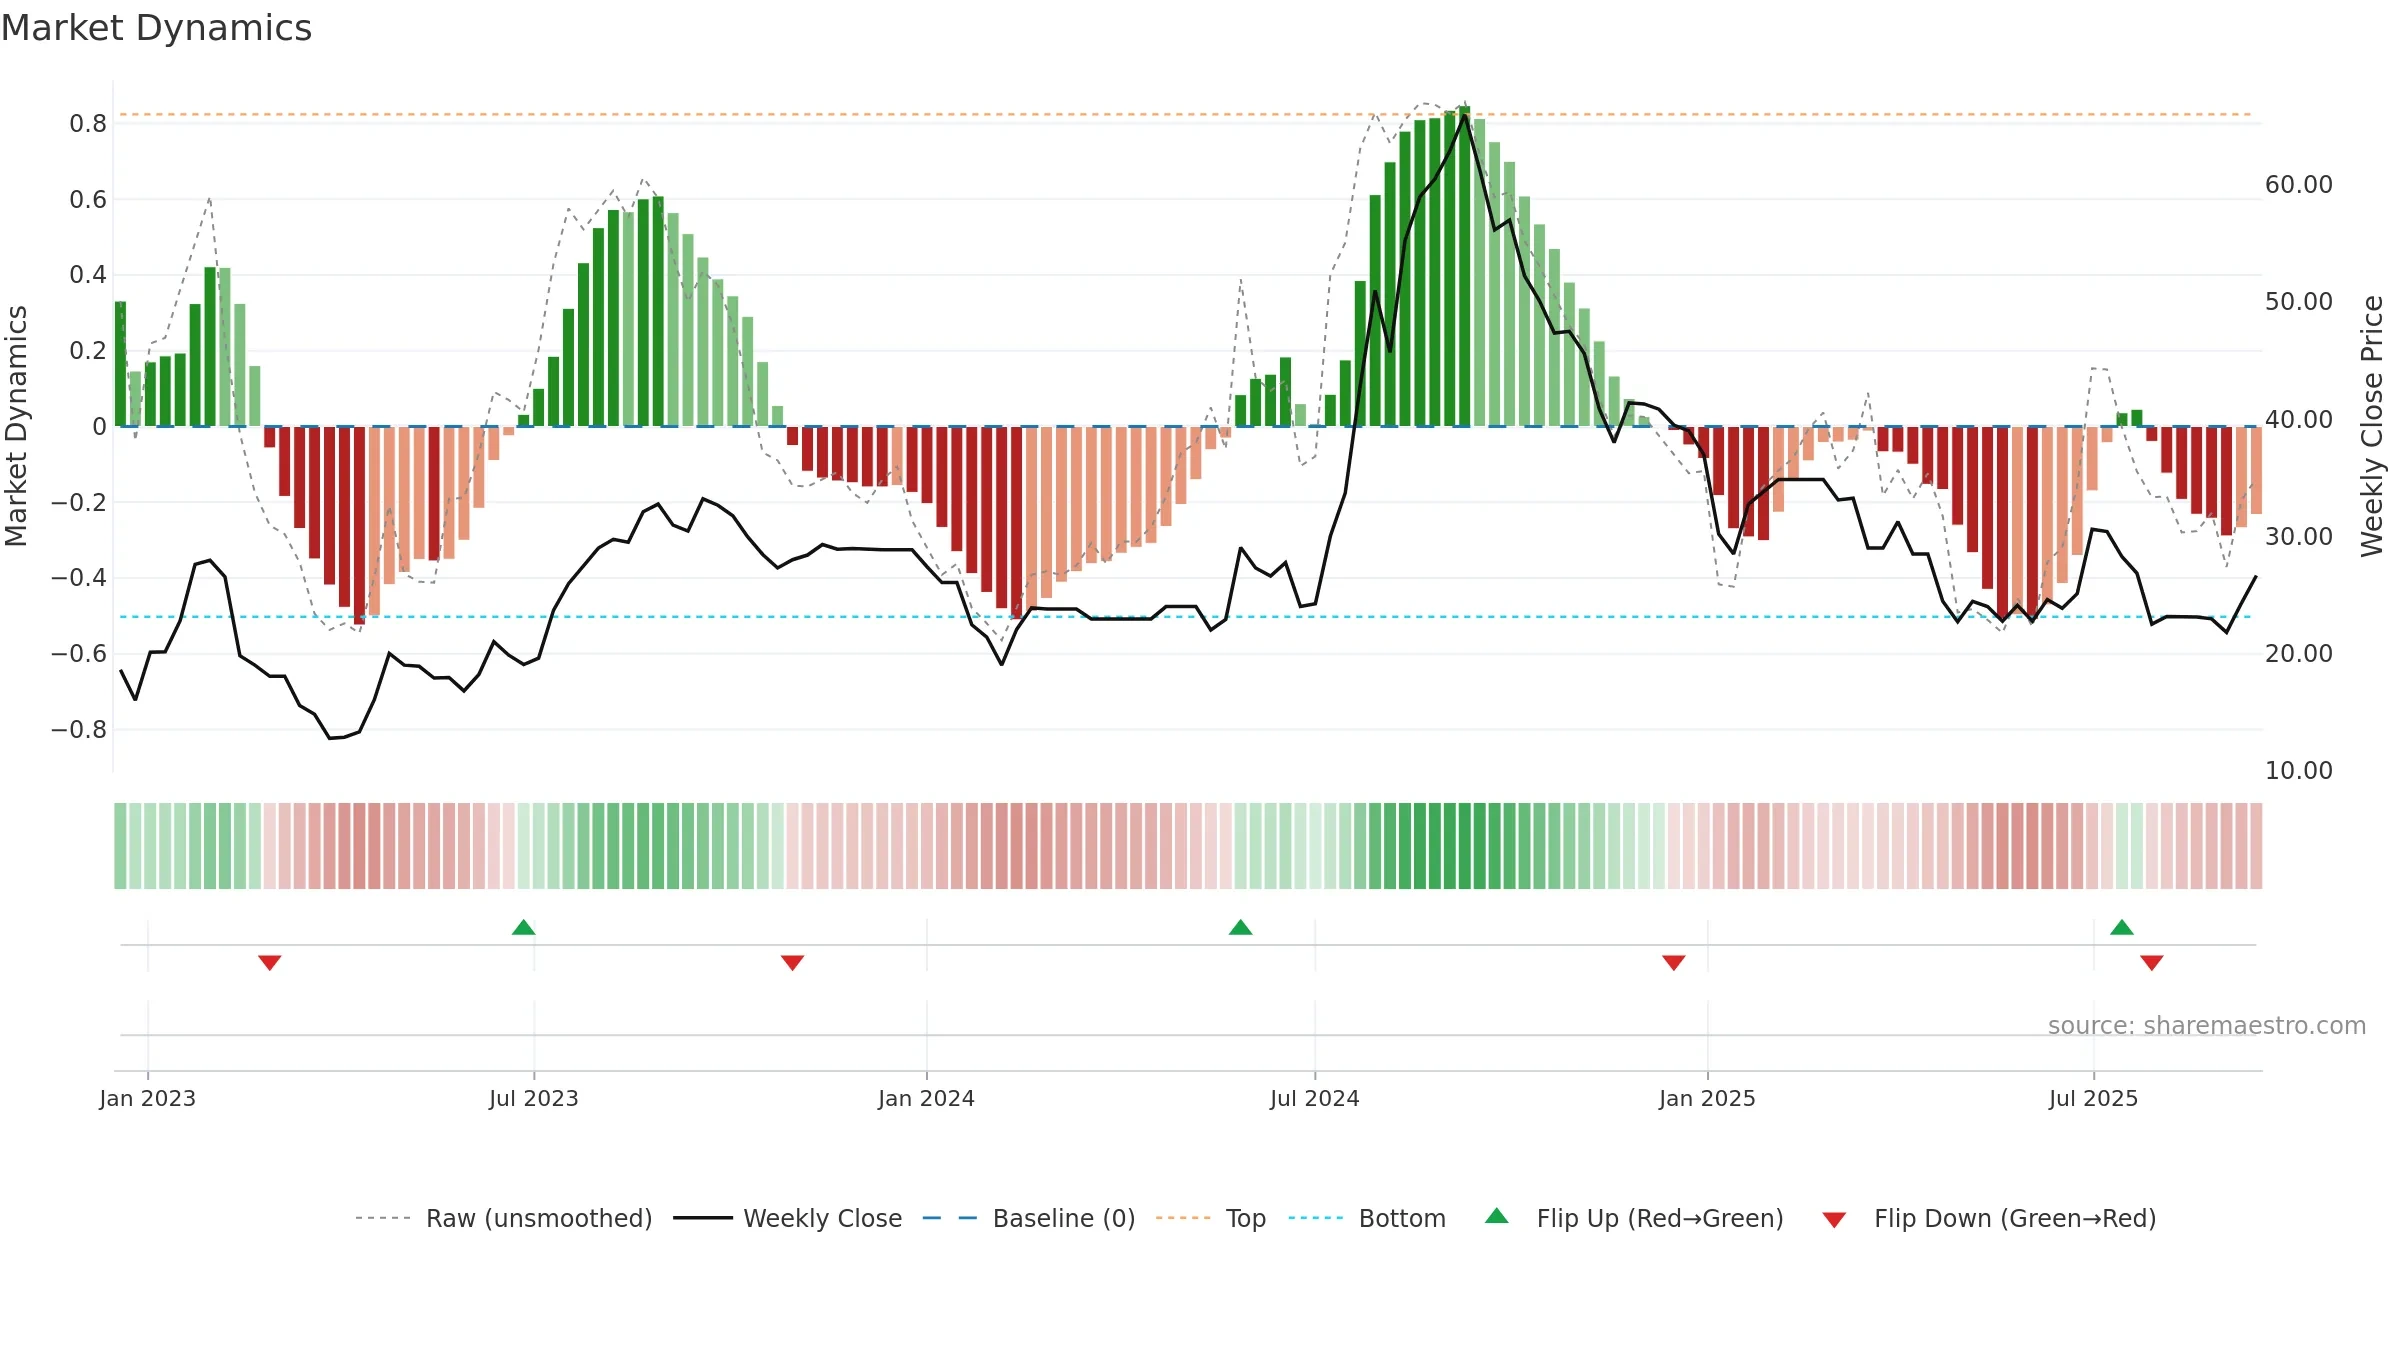The height and width of the screenshot is (1350, 2400).
Task: Click the green flip-up triangle after Jul 2025
Action: click(2122, 927)
